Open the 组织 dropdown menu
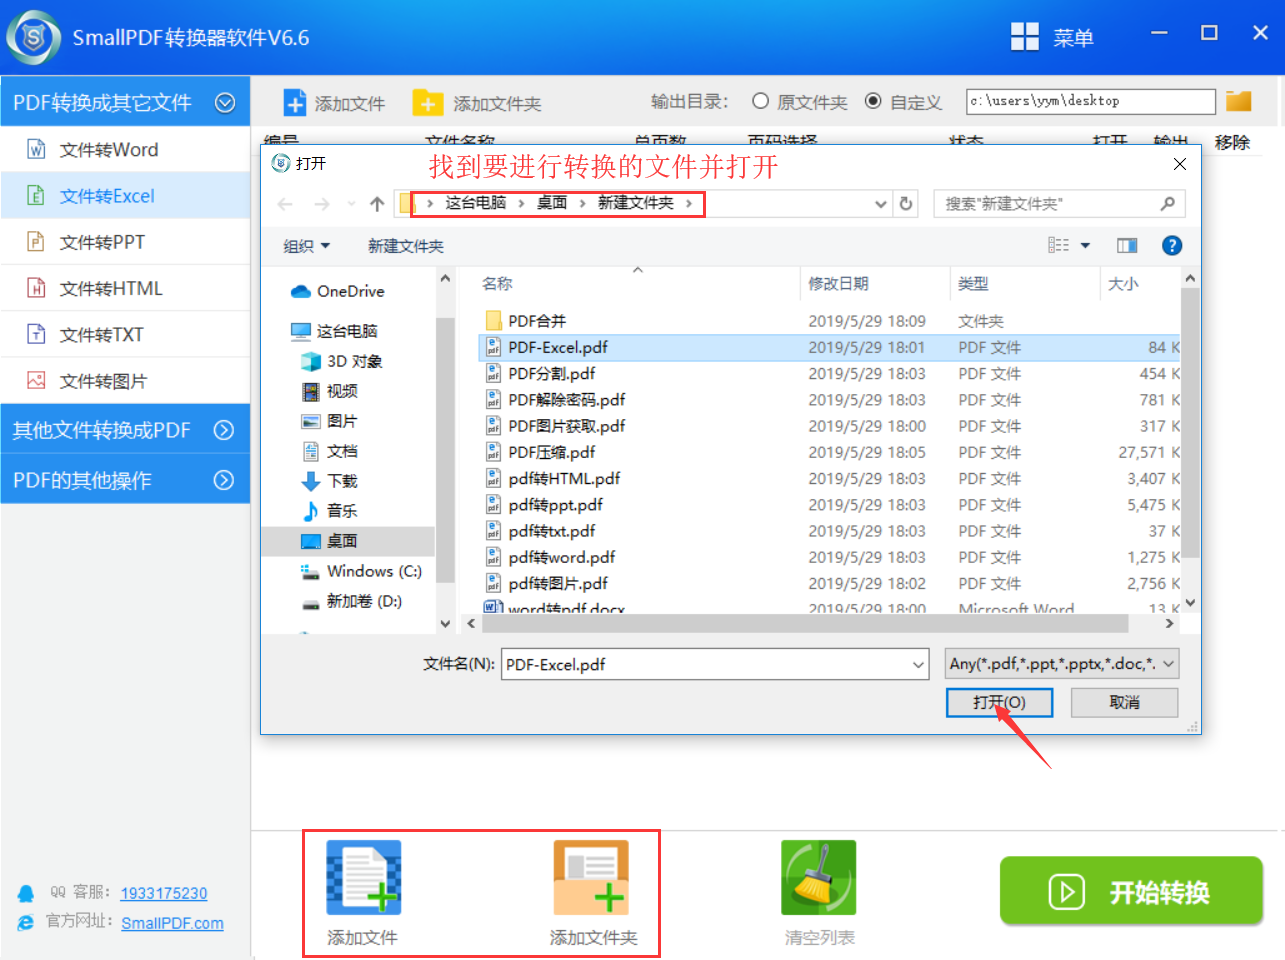Image resolution: width=1285 pixels, height=960 pixels. 306,246
